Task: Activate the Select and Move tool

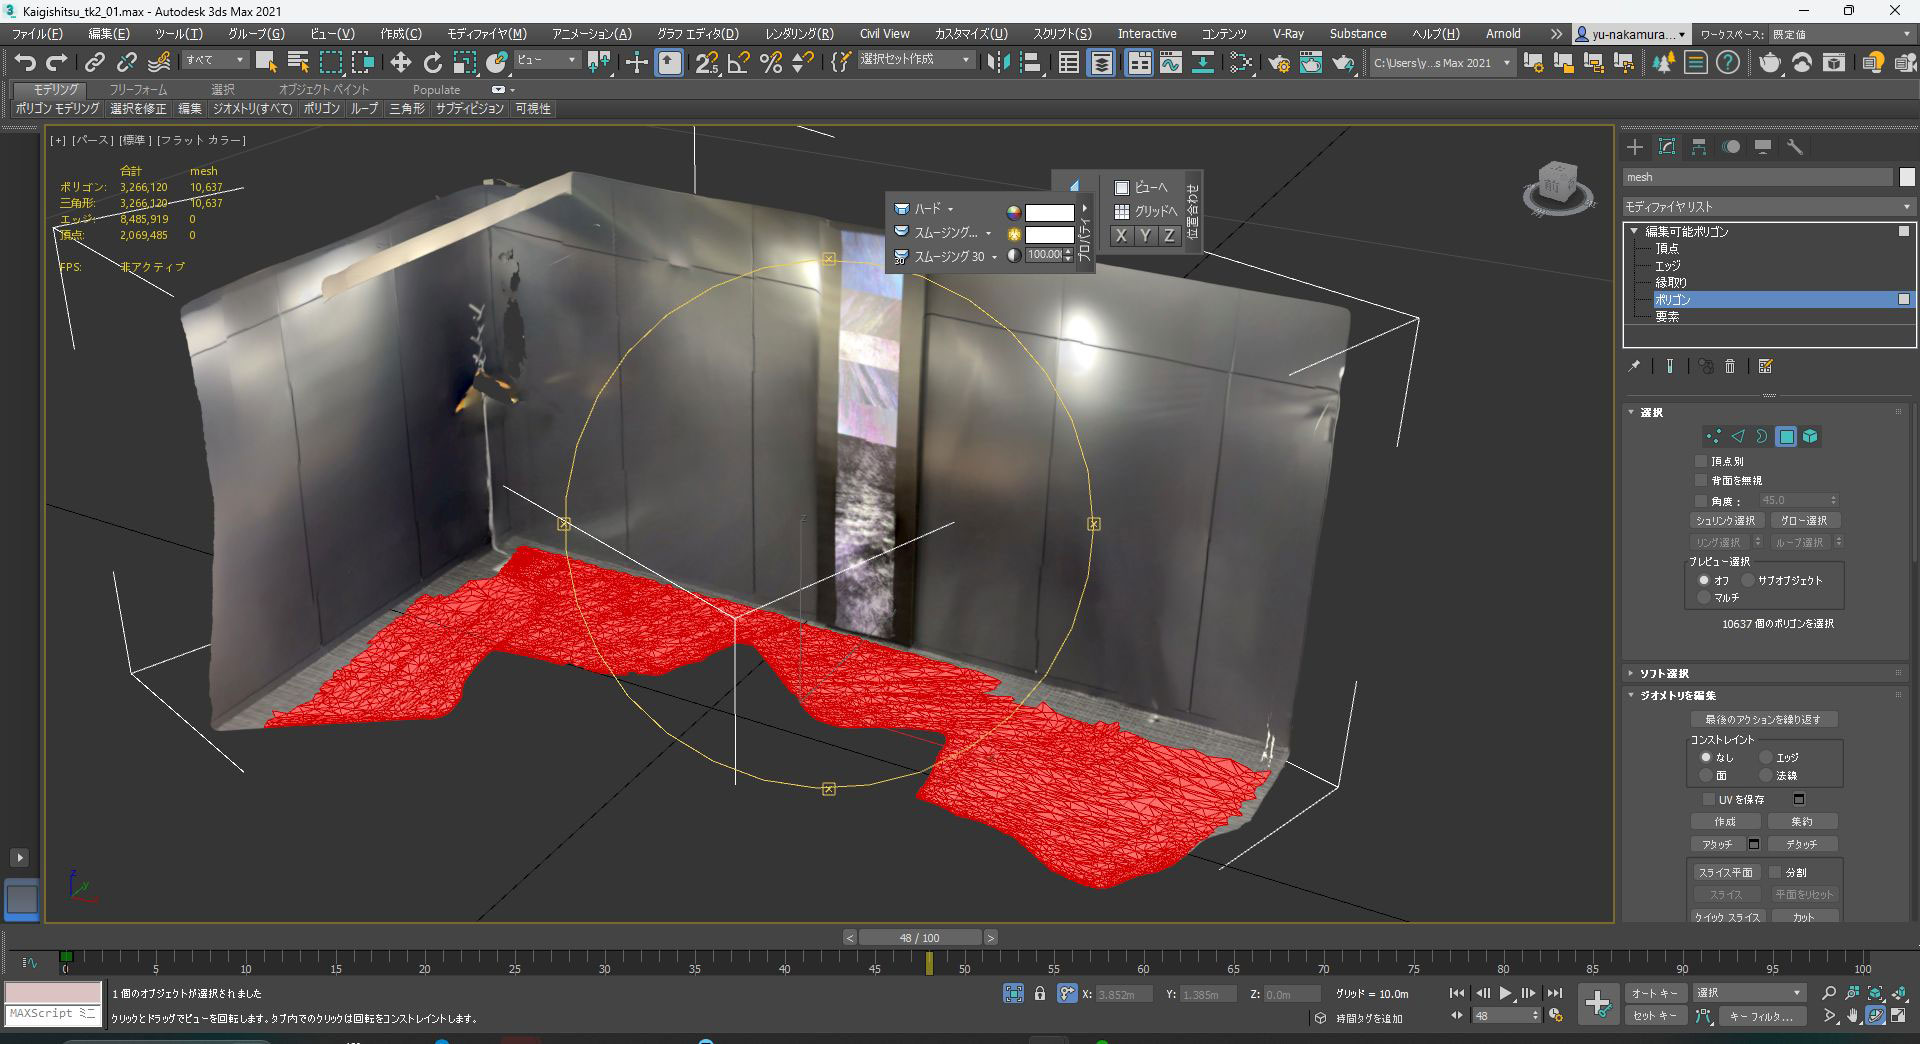Action: (x=400, y=63)
